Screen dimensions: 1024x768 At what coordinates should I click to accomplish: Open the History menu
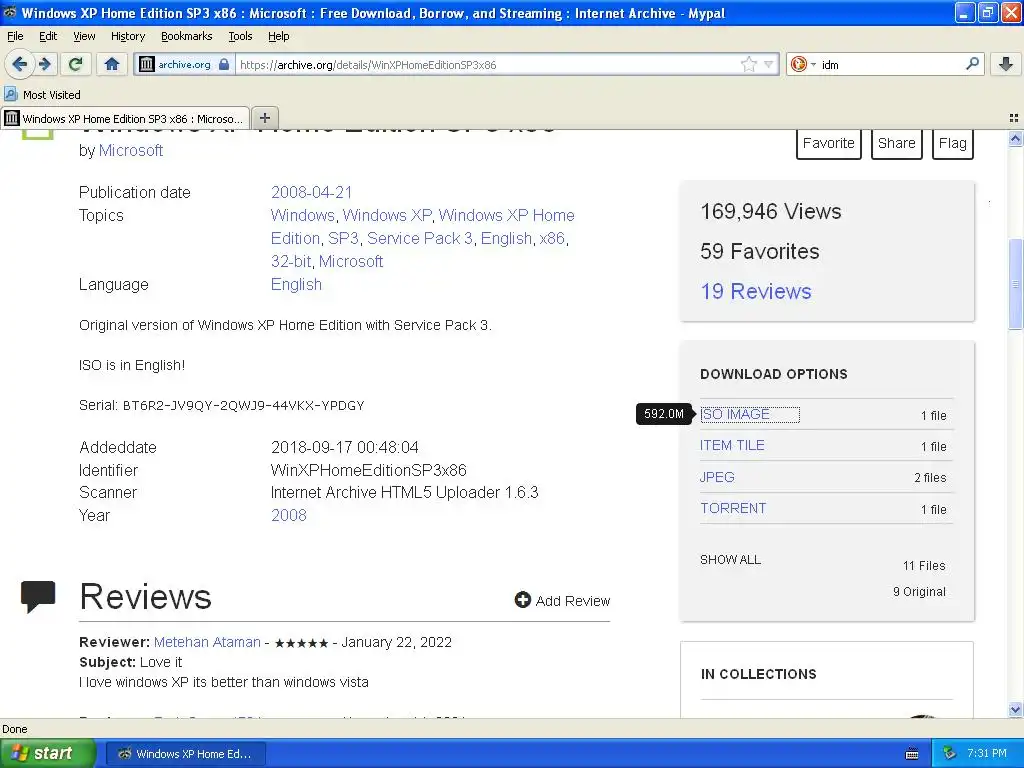pos(127,36)
